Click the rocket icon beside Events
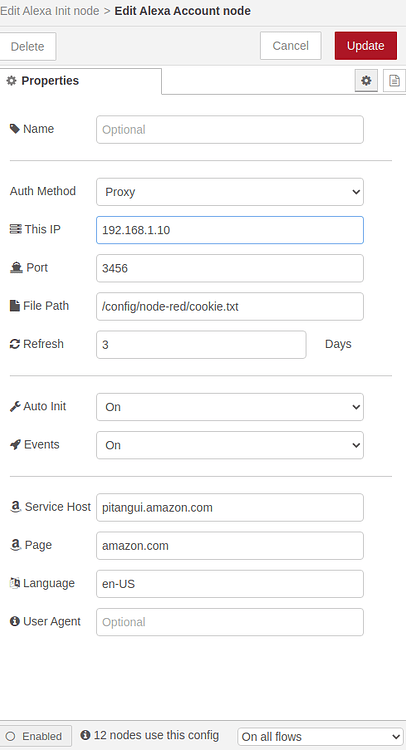The height and width of the screenshot is (750, 406). (x=15, y=444)
